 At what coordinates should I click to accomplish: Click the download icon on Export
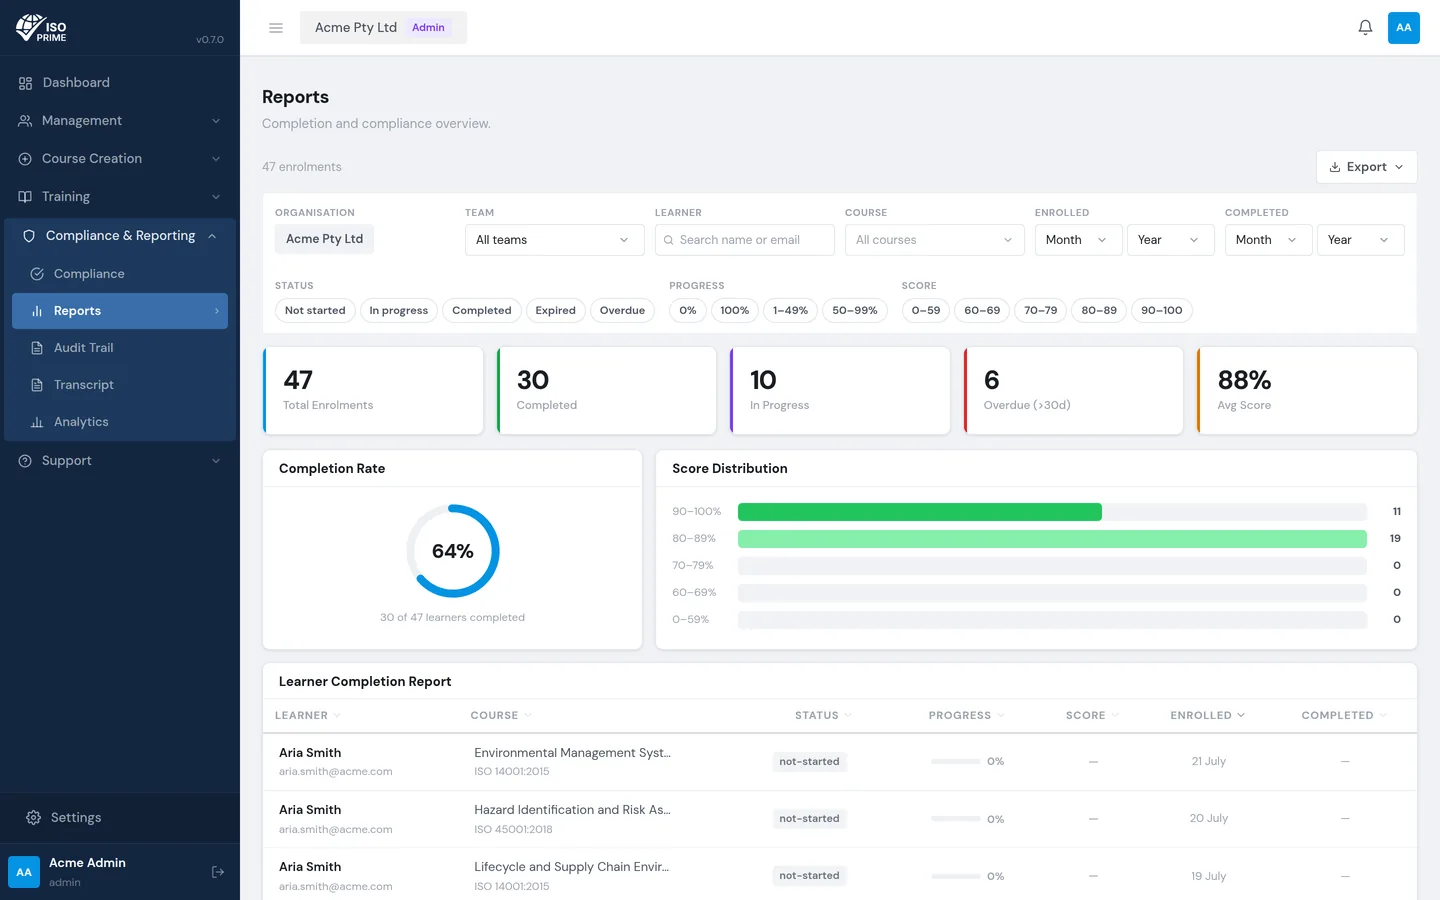tap(1335, 167)
